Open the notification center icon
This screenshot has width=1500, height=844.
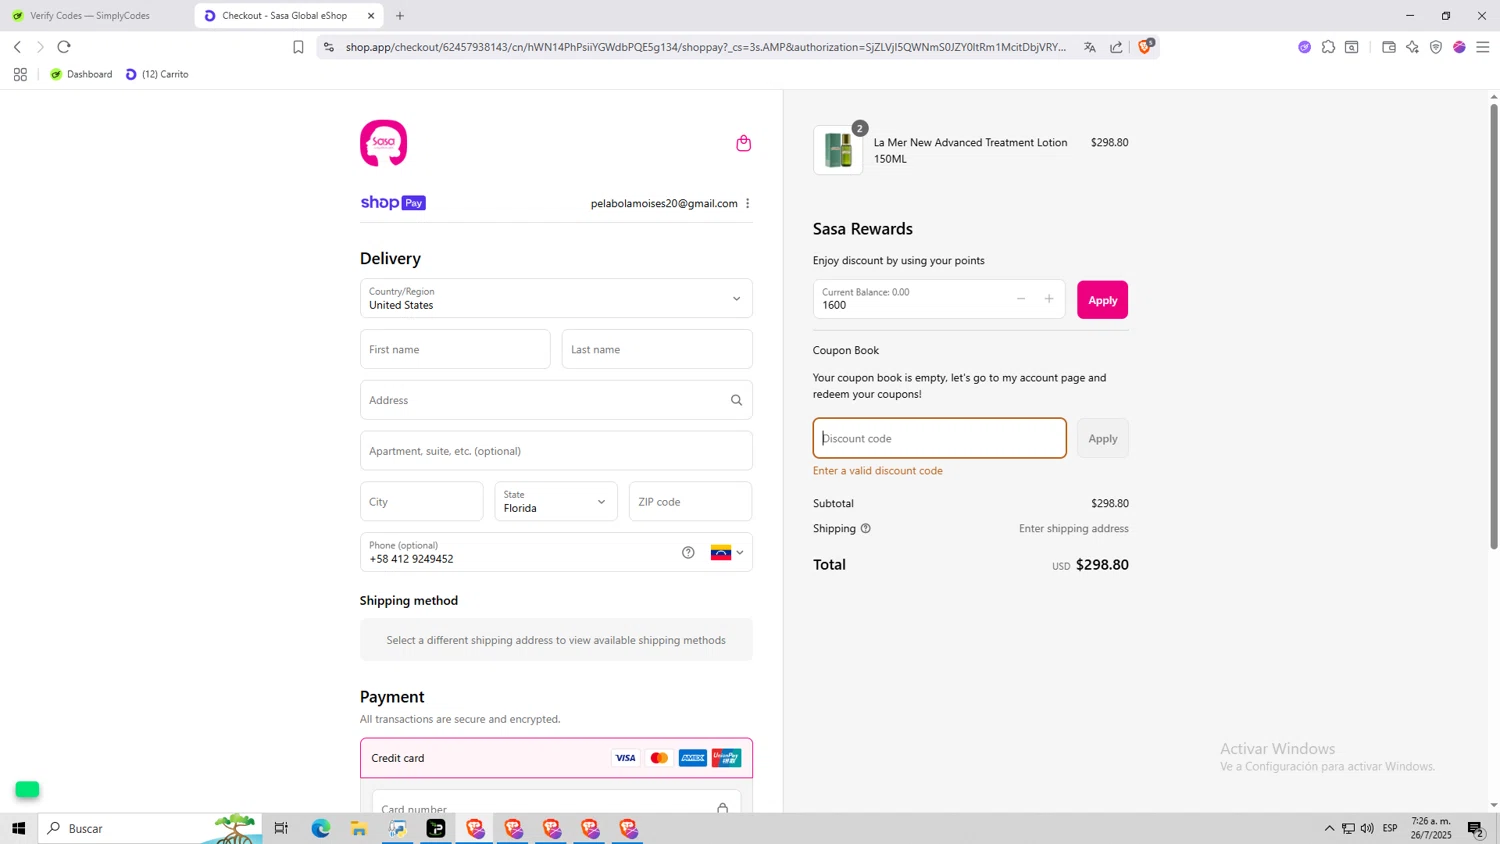pos(1475,828)
